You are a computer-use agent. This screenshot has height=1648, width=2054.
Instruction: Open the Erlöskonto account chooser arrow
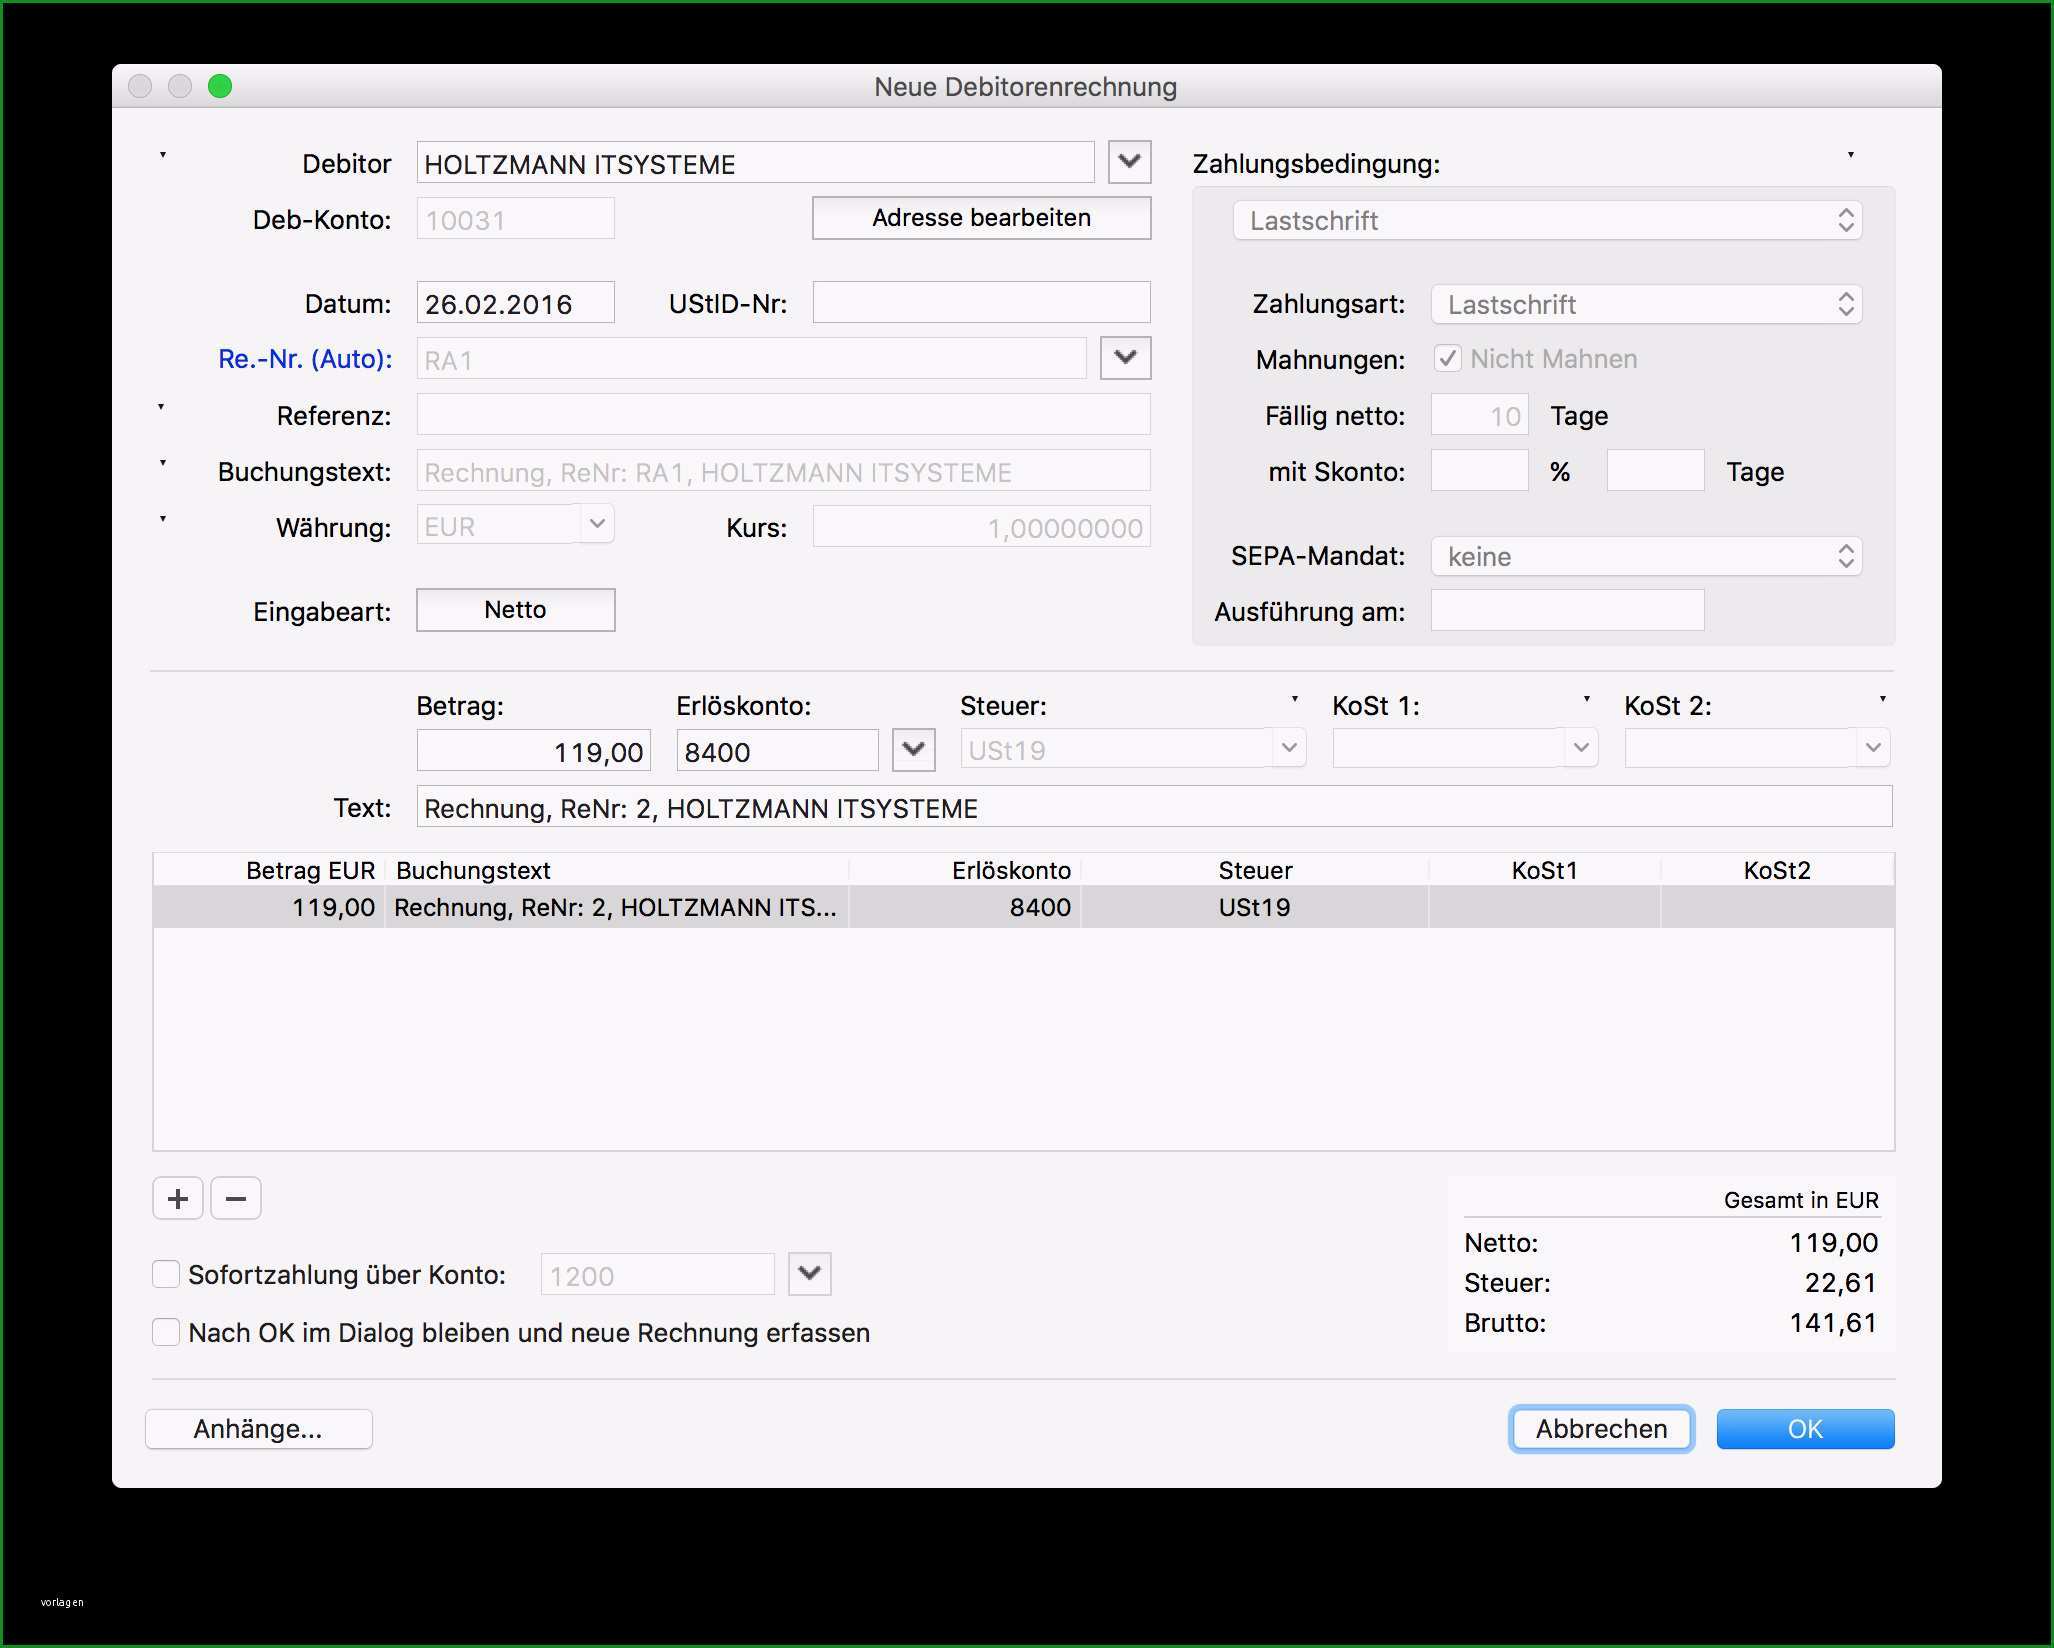(913, 749)
